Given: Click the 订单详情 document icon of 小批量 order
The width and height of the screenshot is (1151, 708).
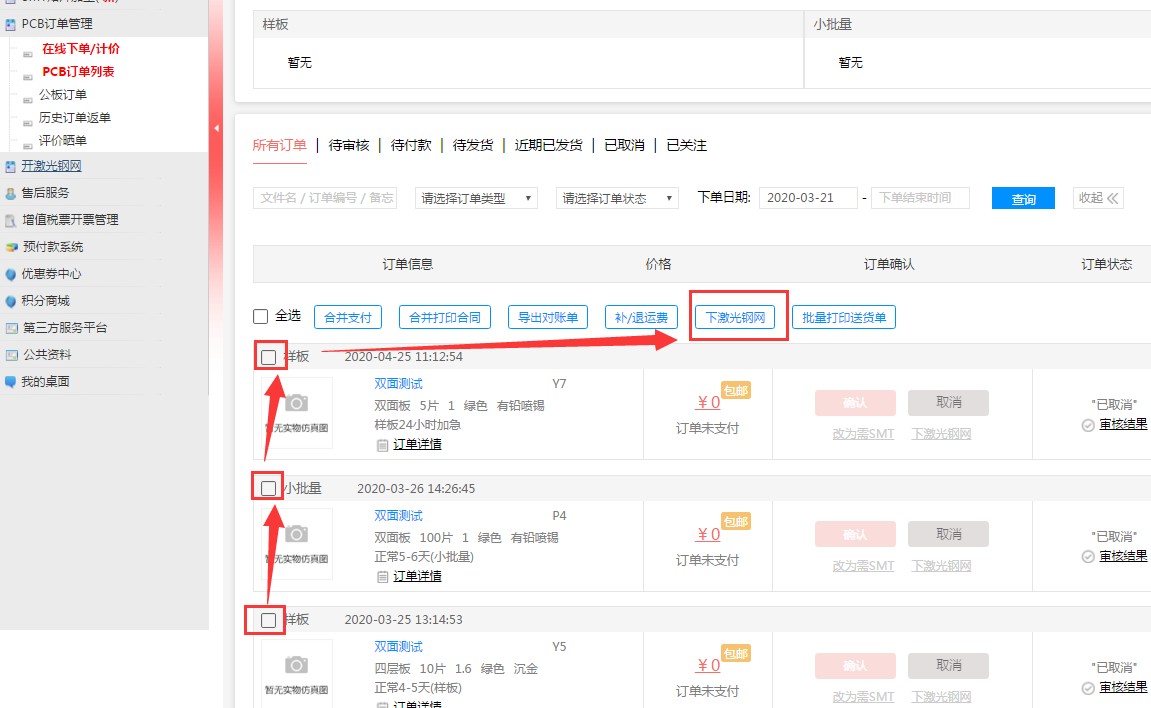Looking at the screenshot, I should 382,576.
